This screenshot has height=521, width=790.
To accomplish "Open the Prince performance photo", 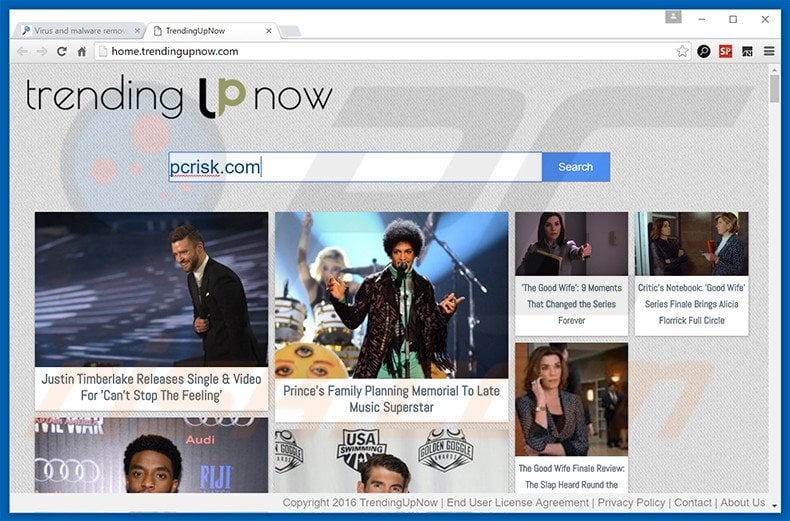I will coord(391,295).
